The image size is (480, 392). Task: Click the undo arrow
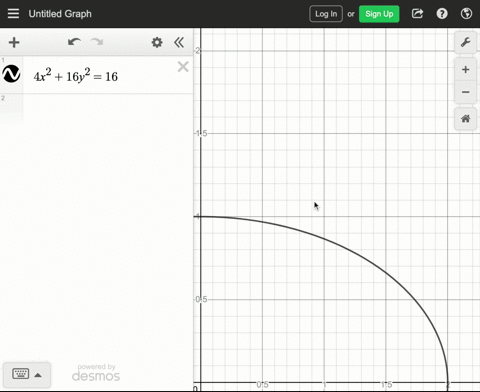coord(74,42)
